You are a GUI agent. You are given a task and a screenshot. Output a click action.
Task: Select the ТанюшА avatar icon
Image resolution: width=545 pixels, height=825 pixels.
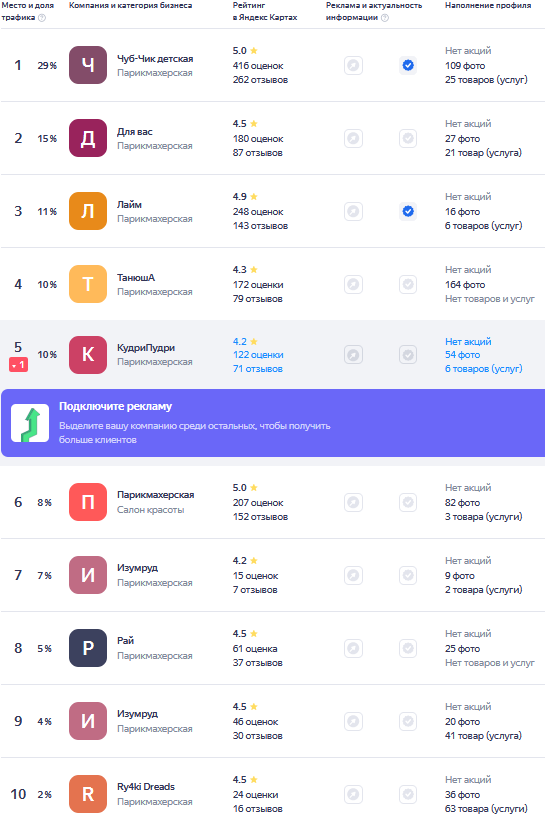88,284
